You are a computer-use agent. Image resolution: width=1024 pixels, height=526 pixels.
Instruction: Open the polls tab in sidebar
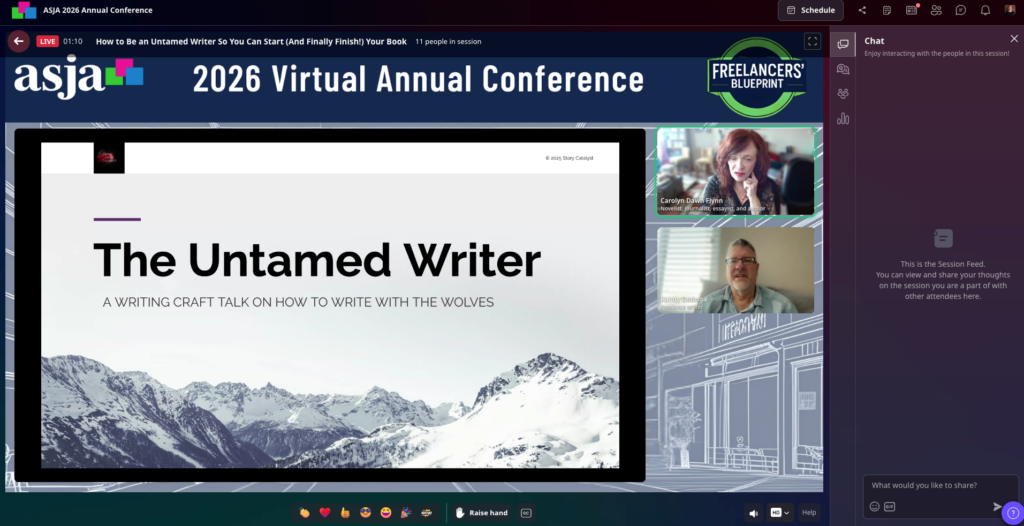pos(843,119)
